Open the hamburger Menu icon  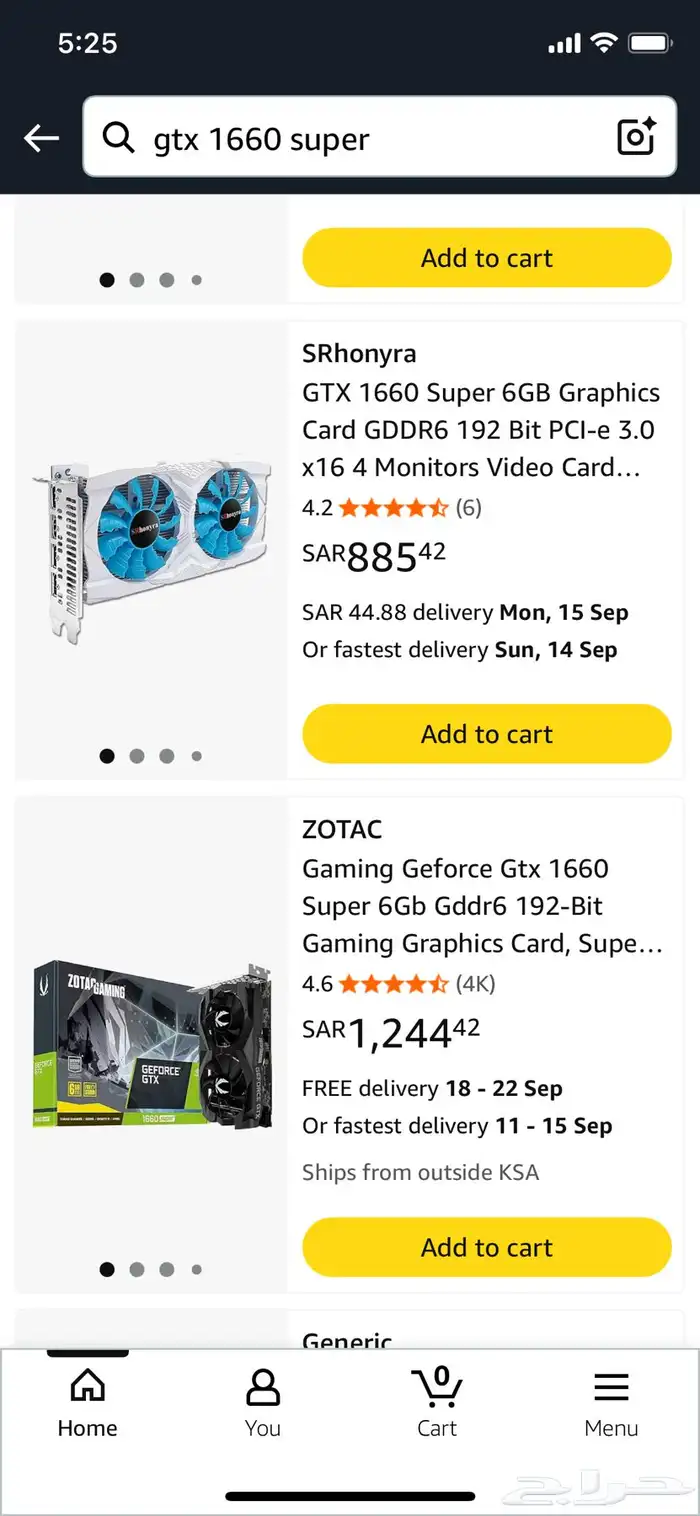coord(611,1387)
